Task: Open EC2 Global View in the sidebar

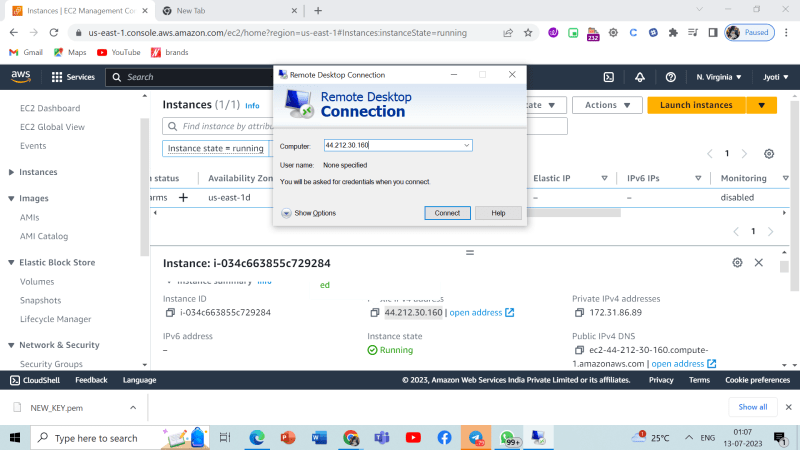Action: coord(52,127)
